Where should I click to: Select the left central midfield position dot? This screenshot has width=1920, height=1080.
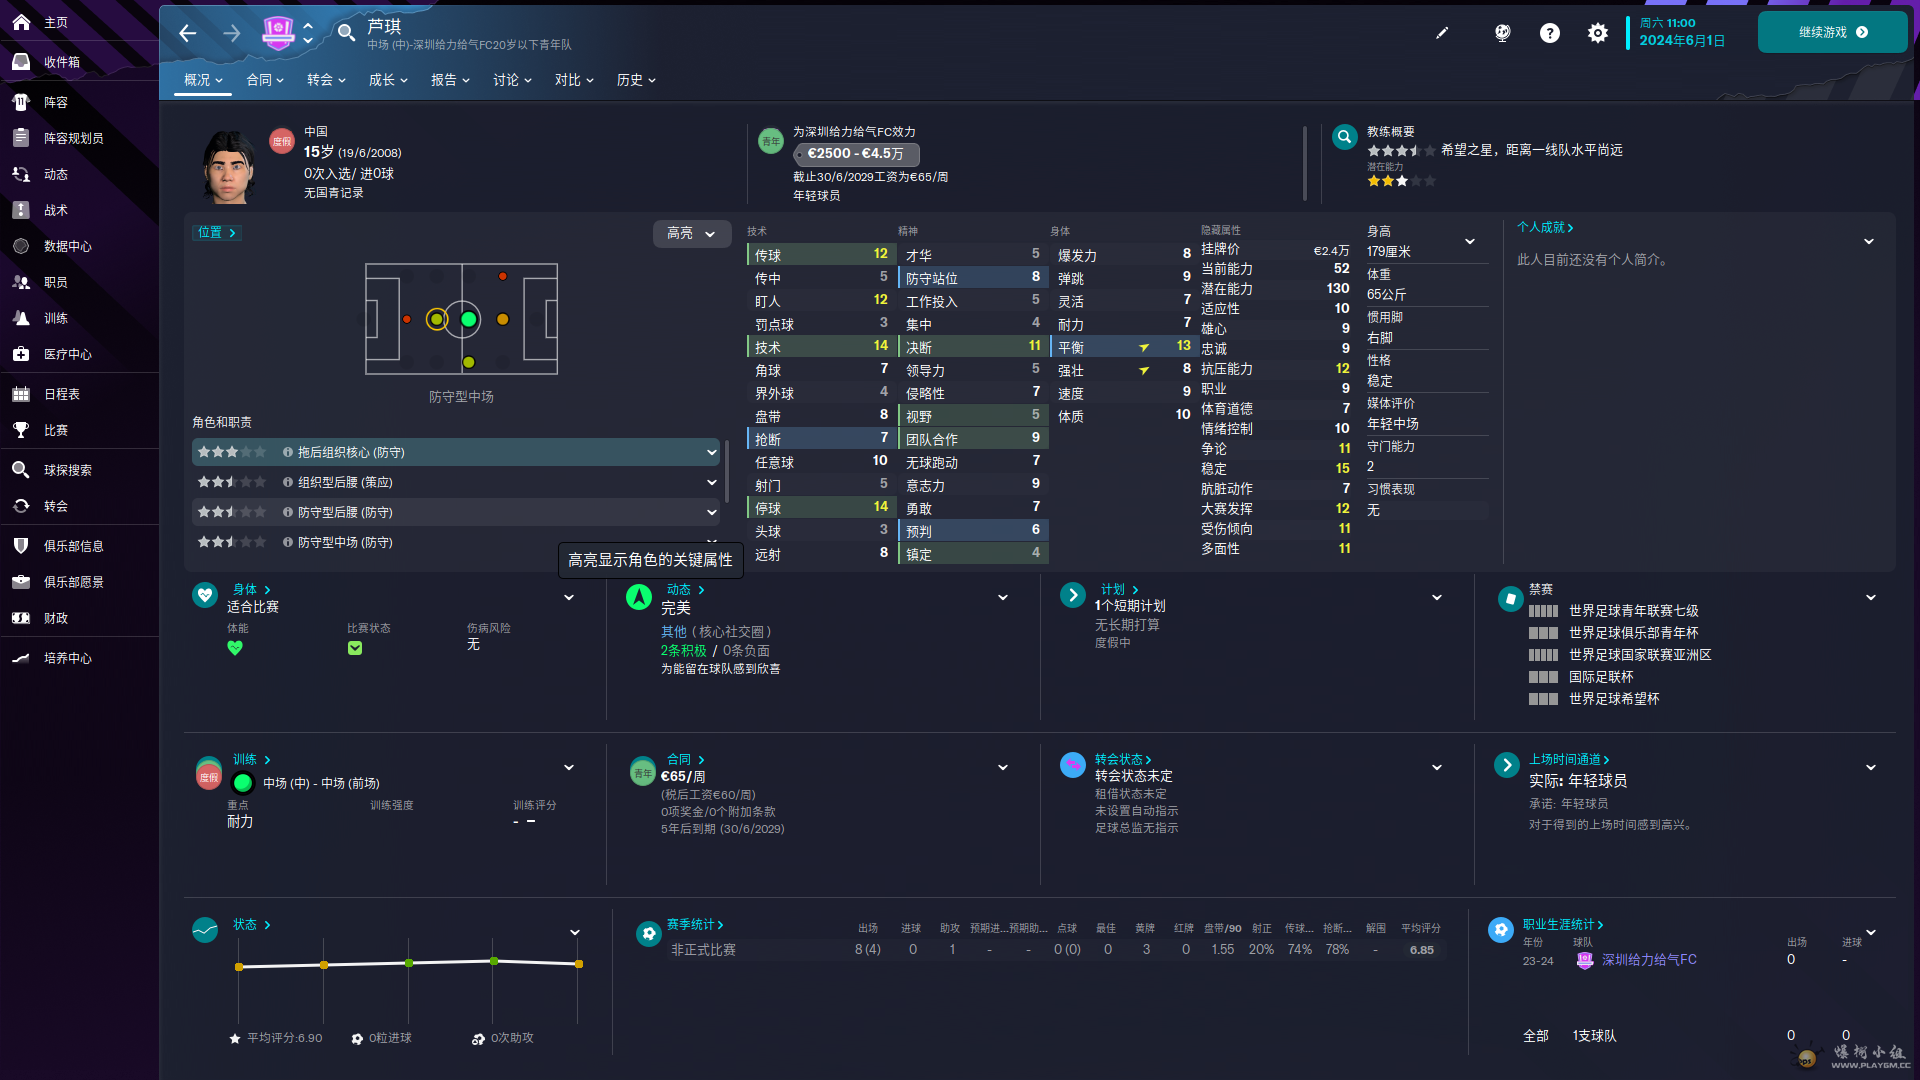(x=436, y=319)
